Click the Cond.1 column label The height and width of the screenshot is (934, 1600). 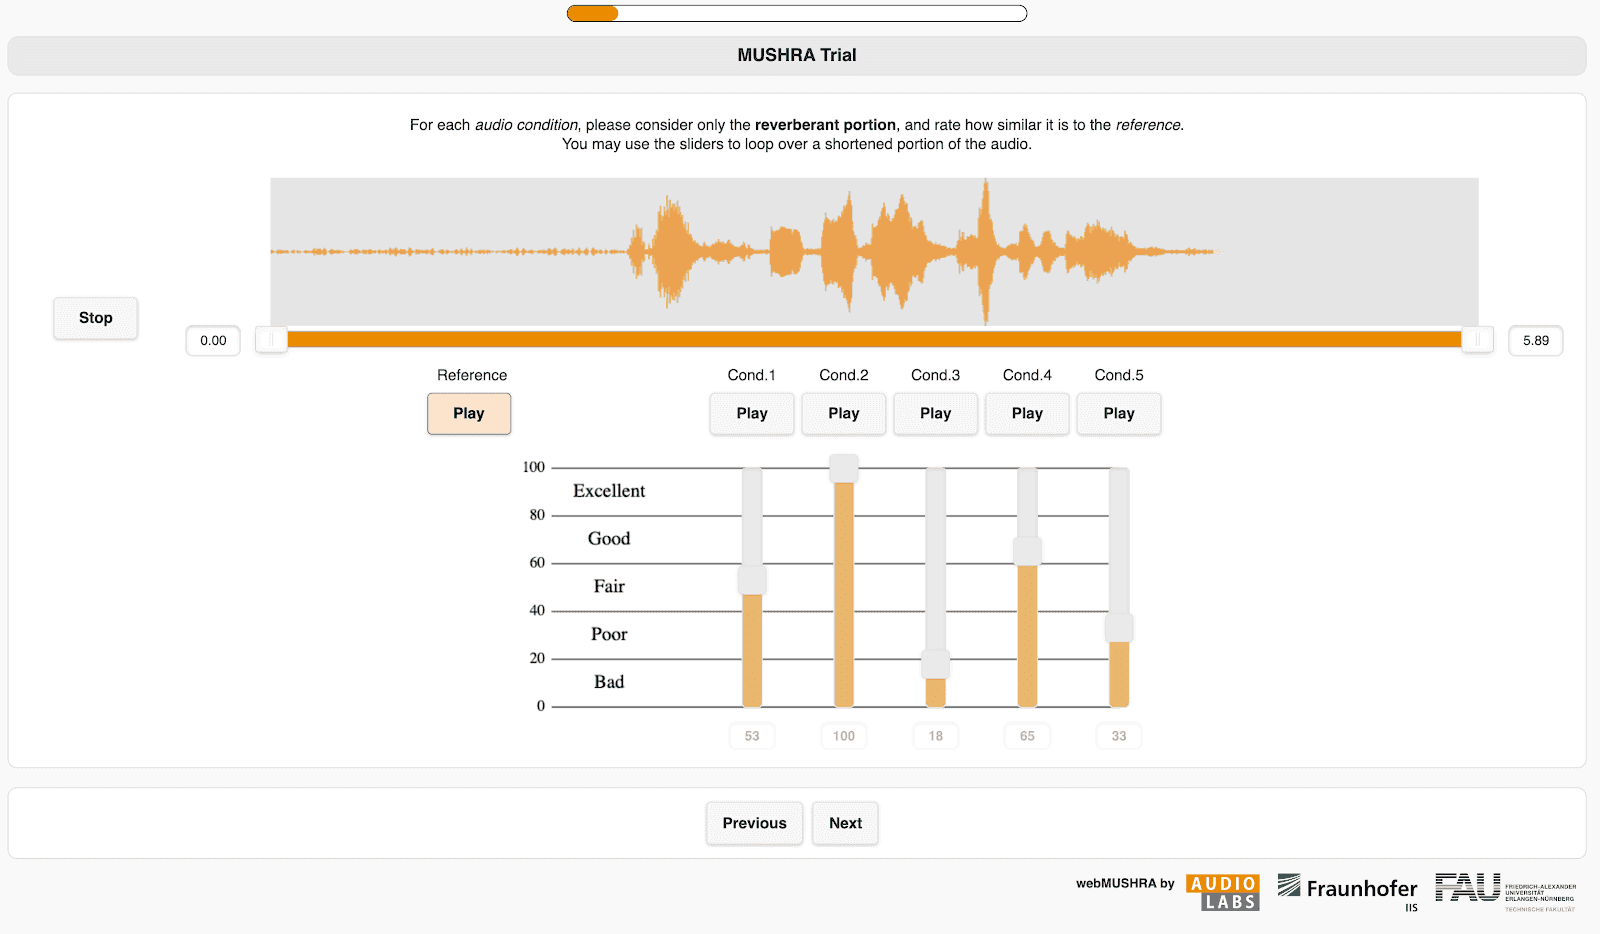tap(752, 375)
